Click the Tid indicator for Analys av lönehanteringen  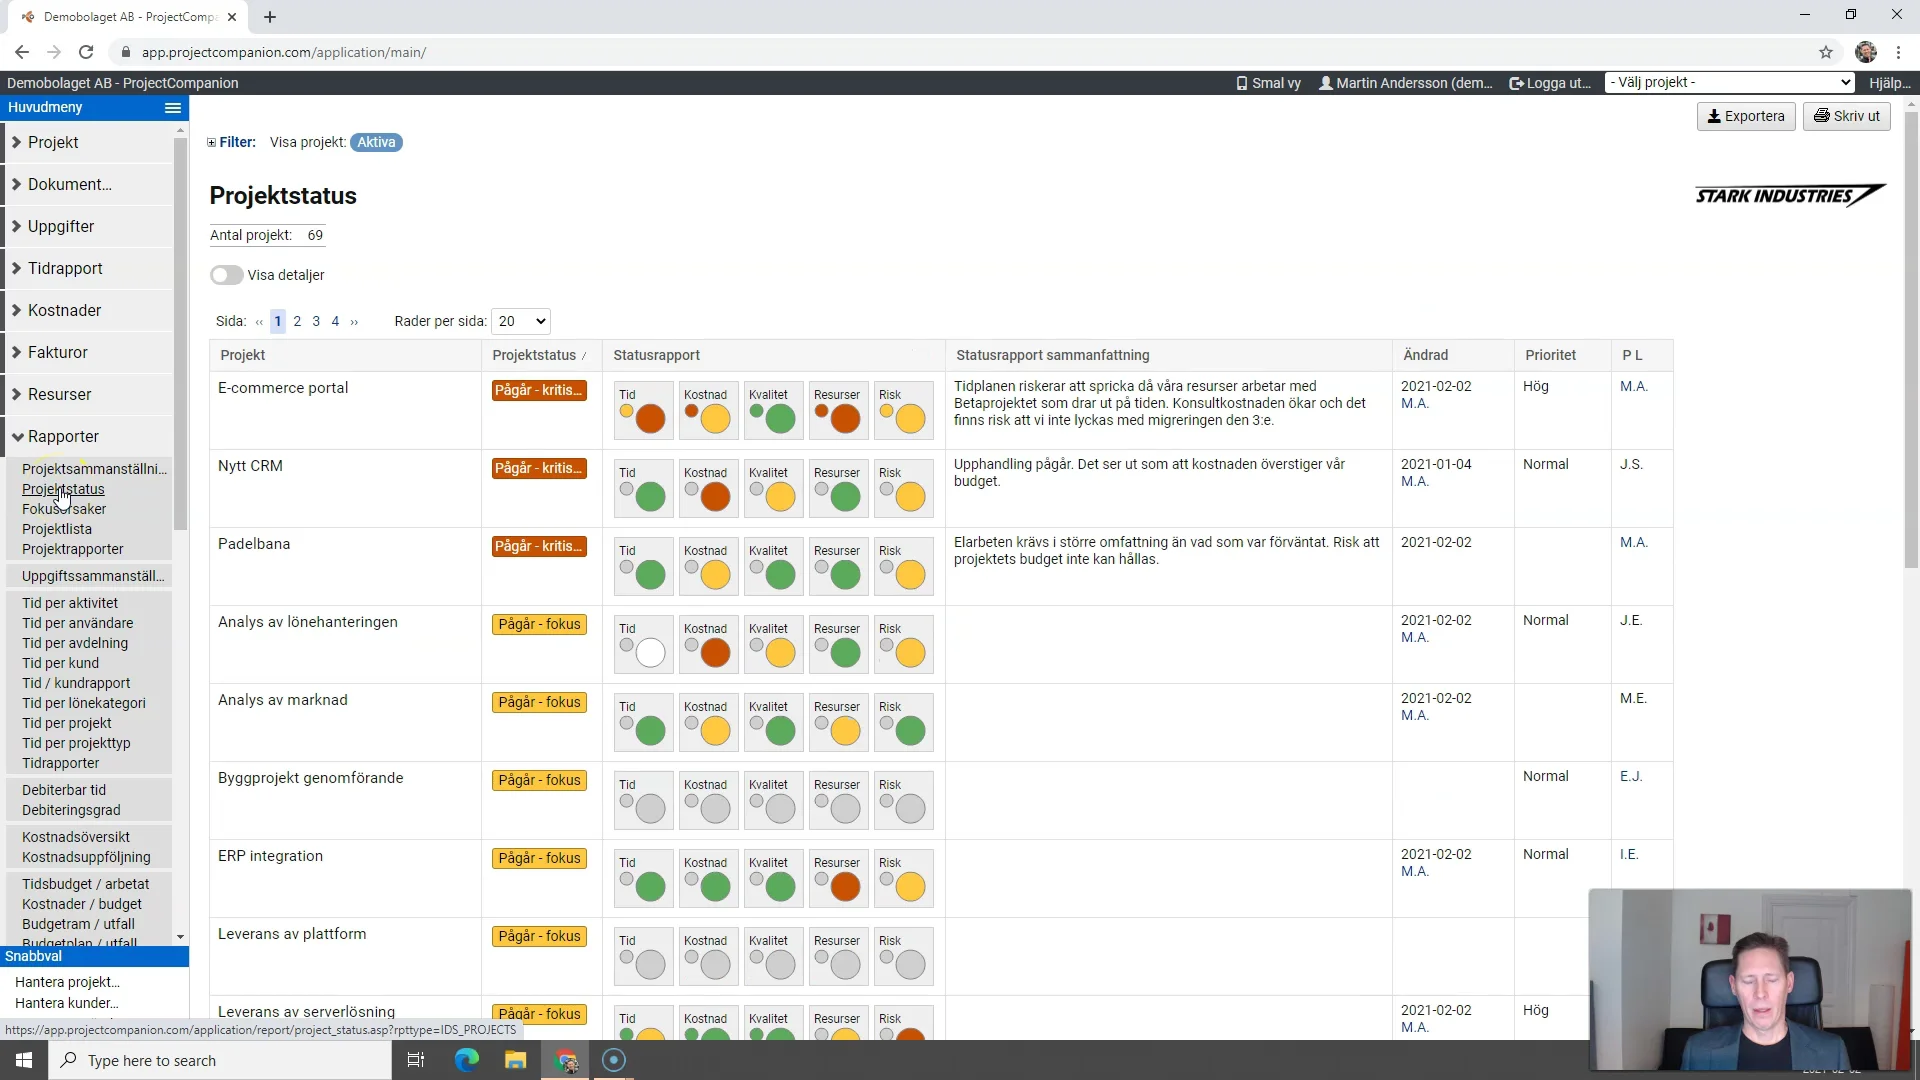(x=643, y=644)
